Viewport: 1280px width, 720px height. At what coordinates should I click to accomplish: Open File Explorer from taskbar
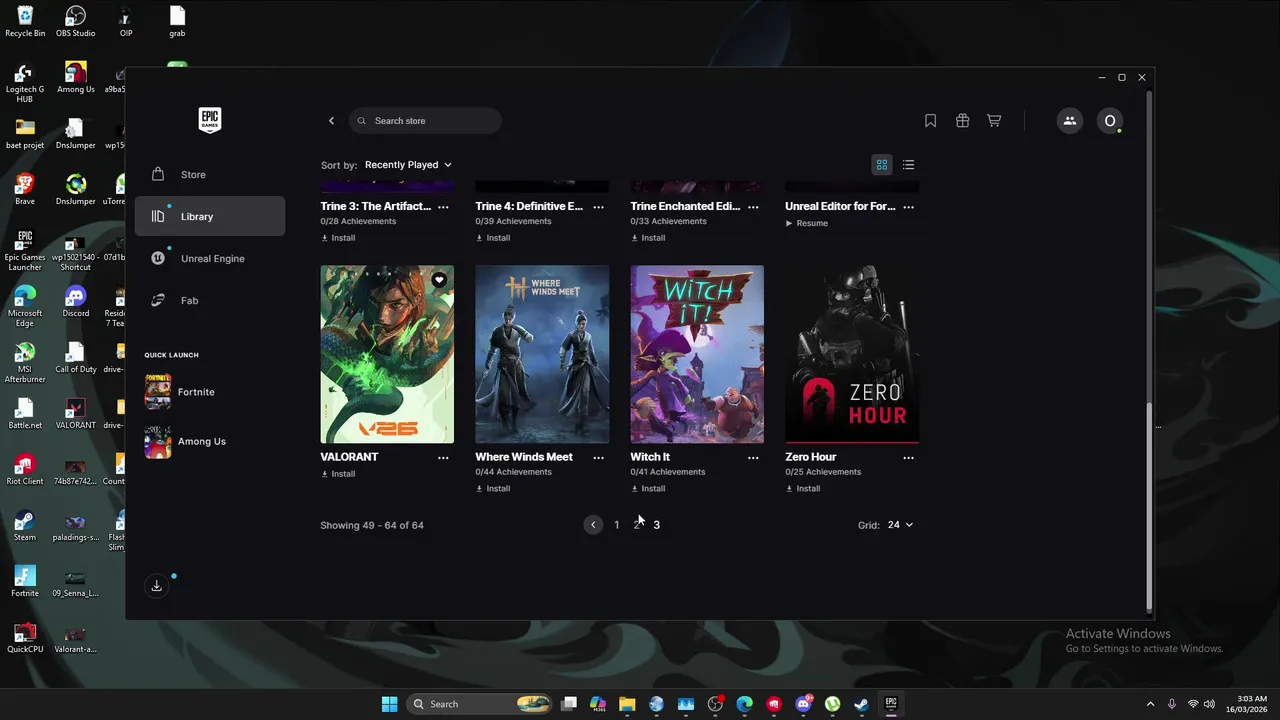coord(627,704)
